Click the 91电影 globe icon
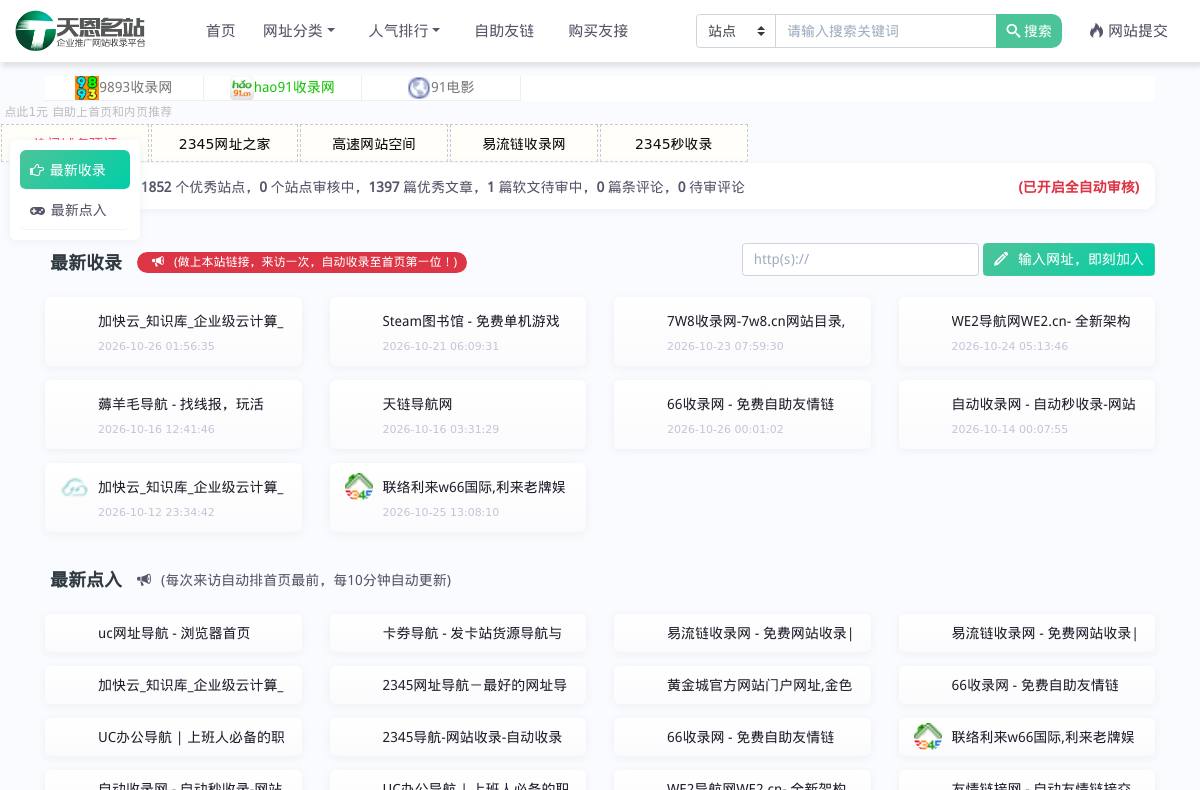 pyautogui.click(x=419, y=88)
